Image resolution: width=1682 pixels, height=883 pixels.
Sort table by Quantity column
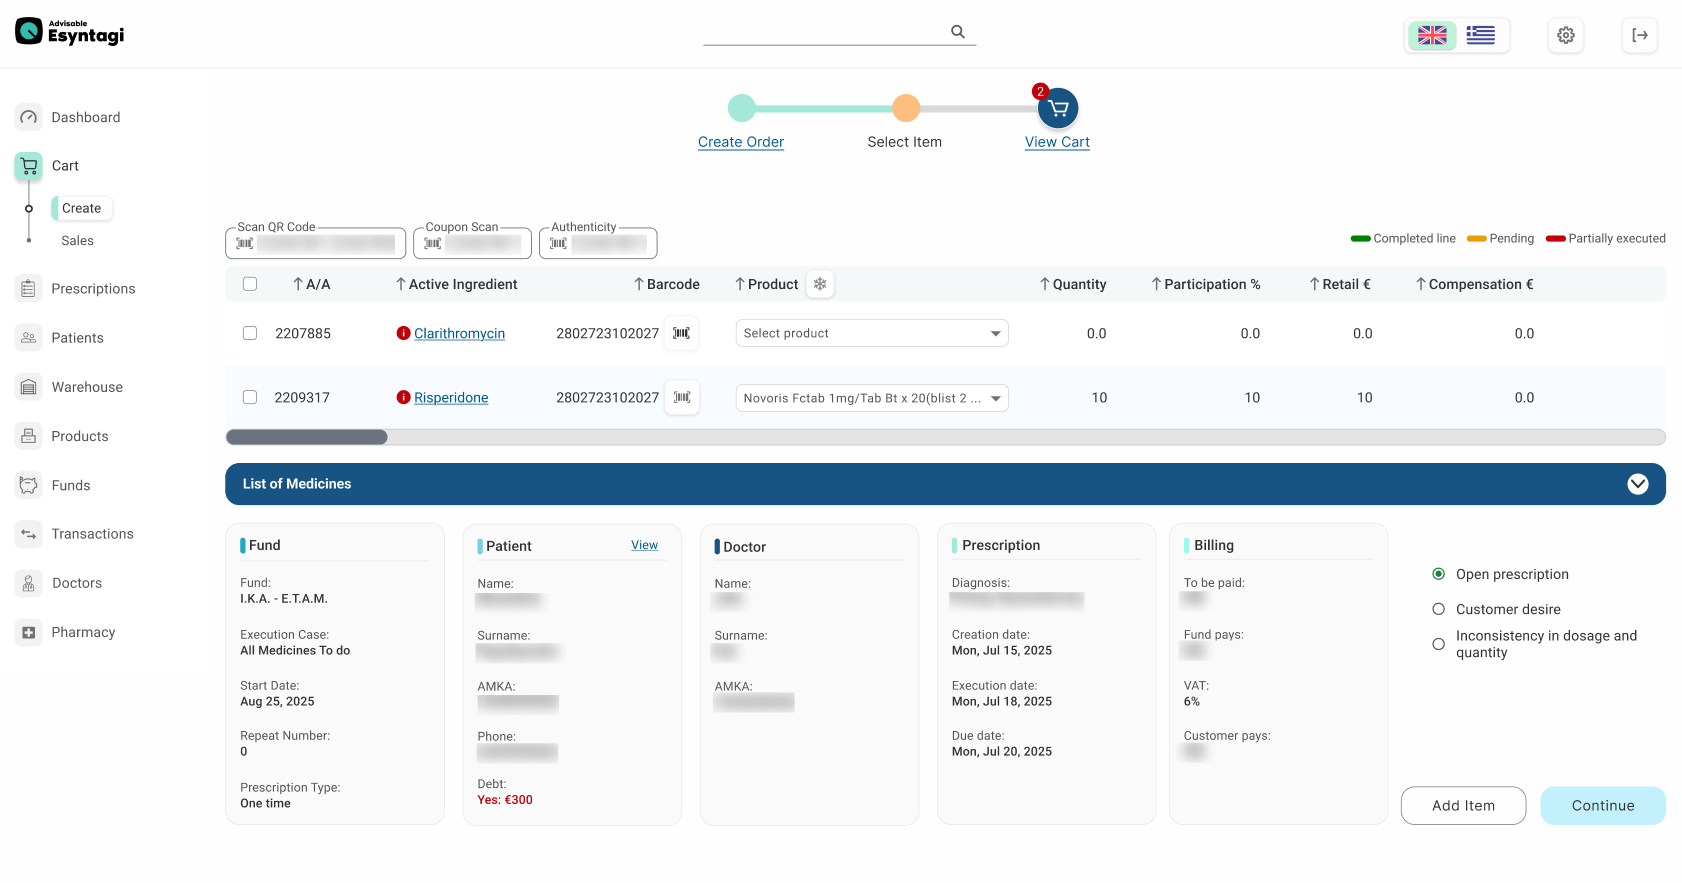pyautogui.click(x=1072, y=284)
